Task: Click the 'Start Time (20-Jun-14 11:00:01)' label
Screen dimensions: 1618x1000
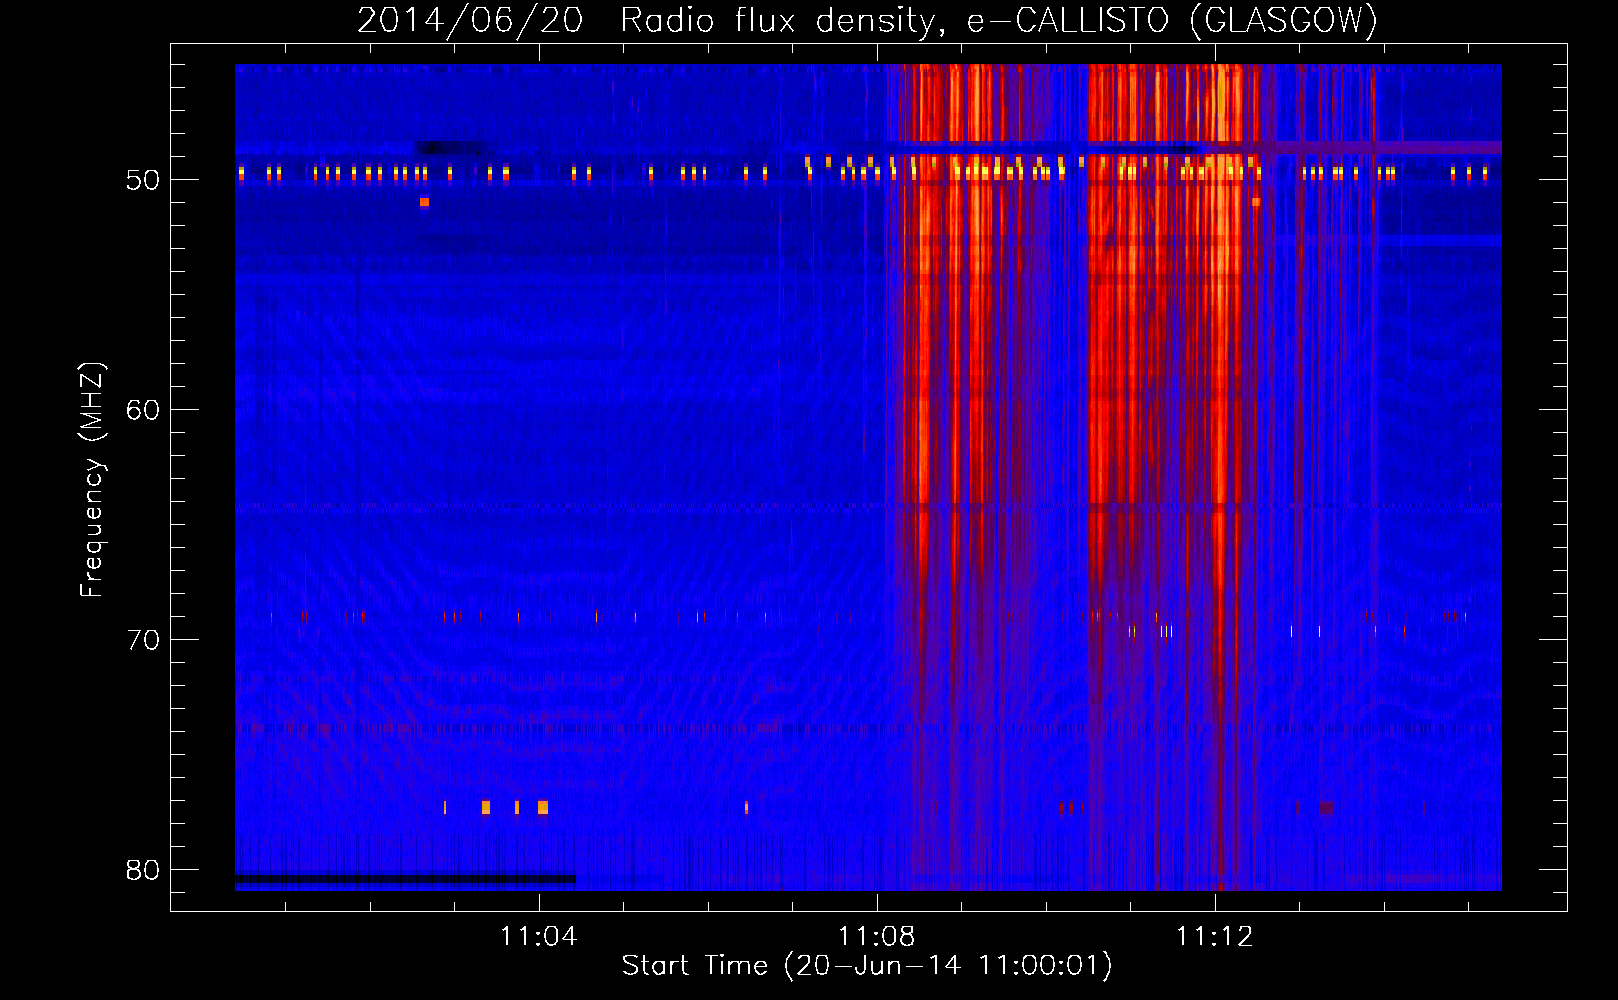Action: [x=867, y=965]
